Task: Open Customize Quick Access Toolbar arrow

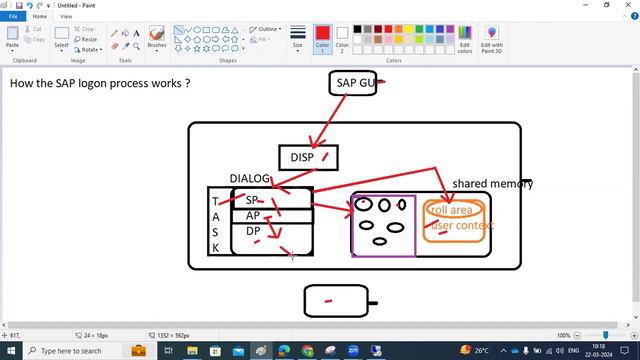Action: click(x=49, y=6)
